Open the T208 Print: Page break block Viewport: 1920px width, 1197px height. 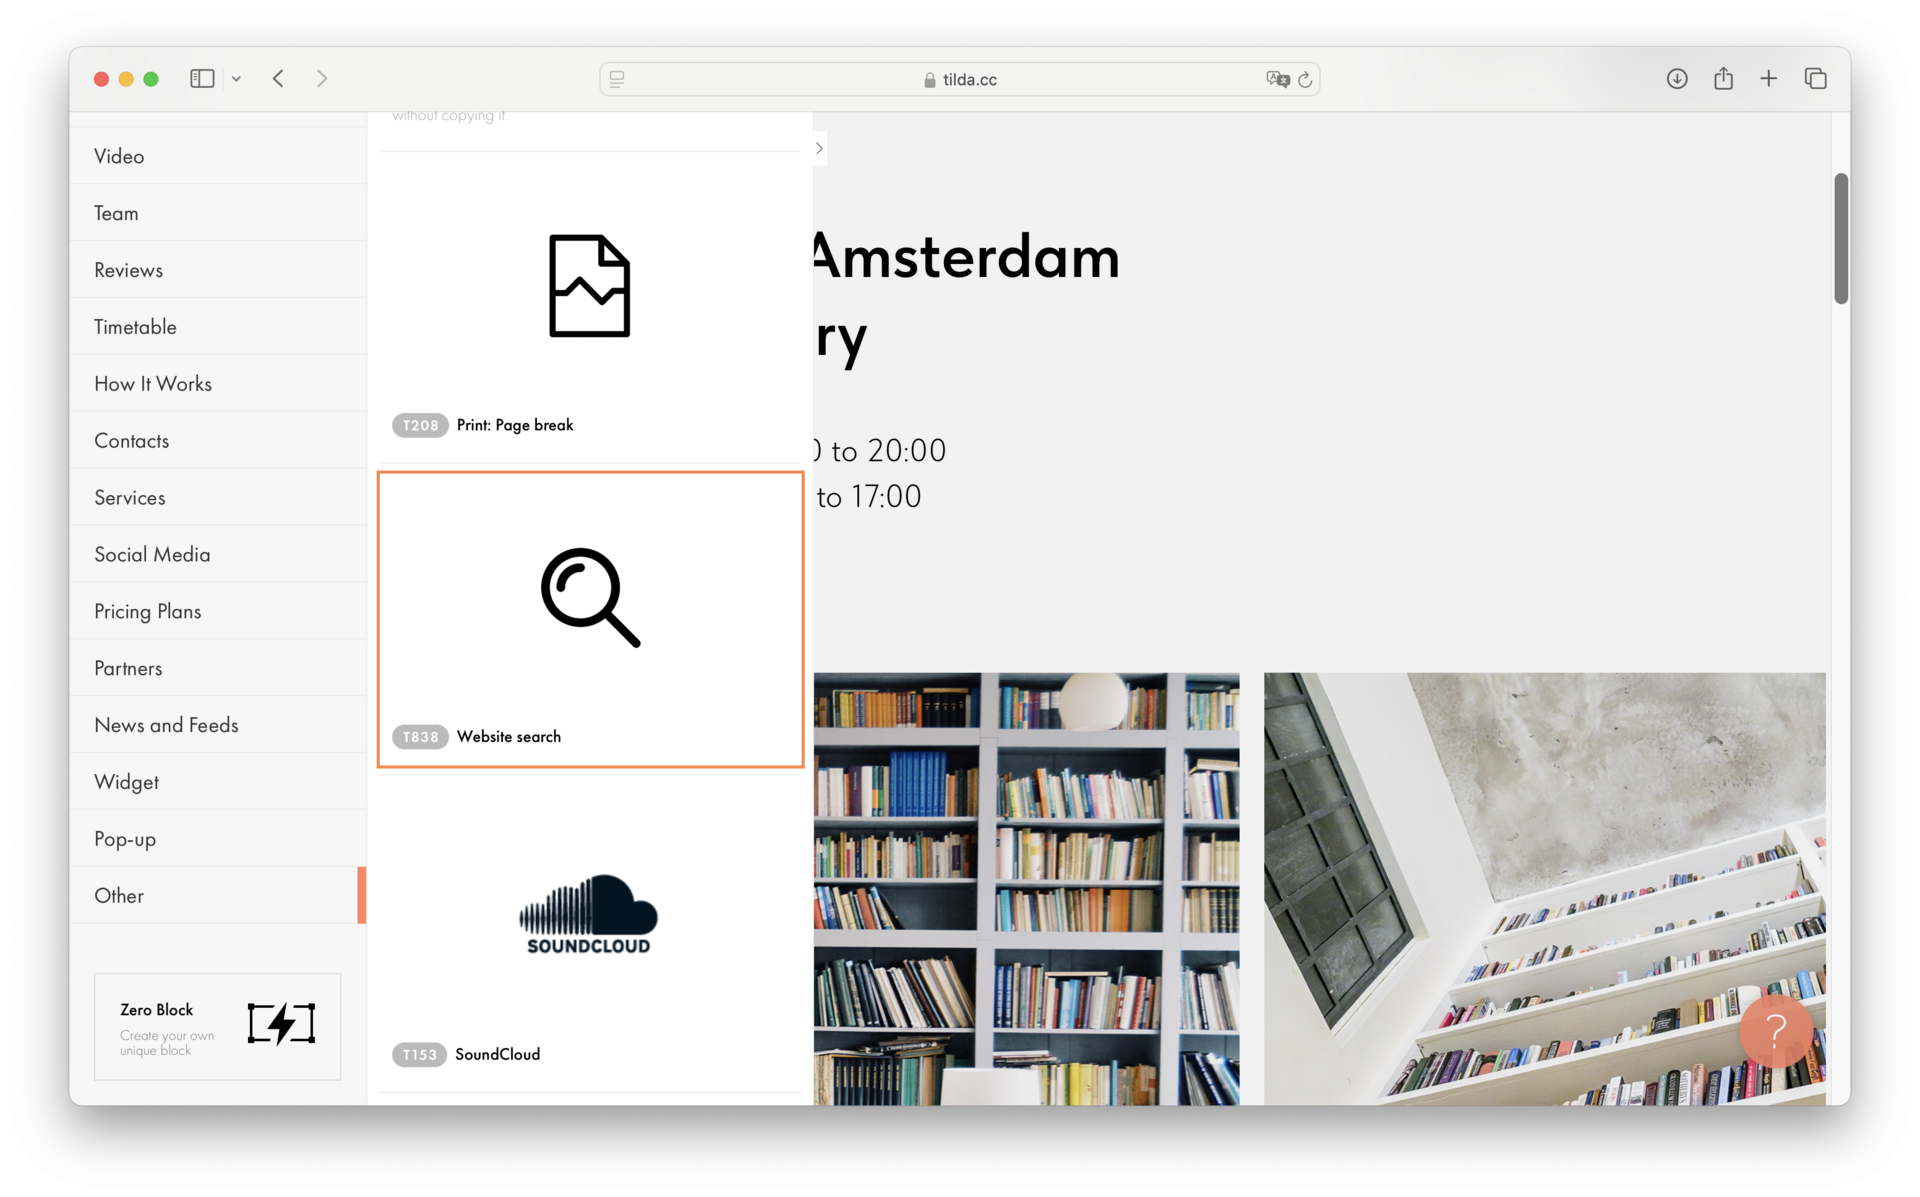click(589, 287)
